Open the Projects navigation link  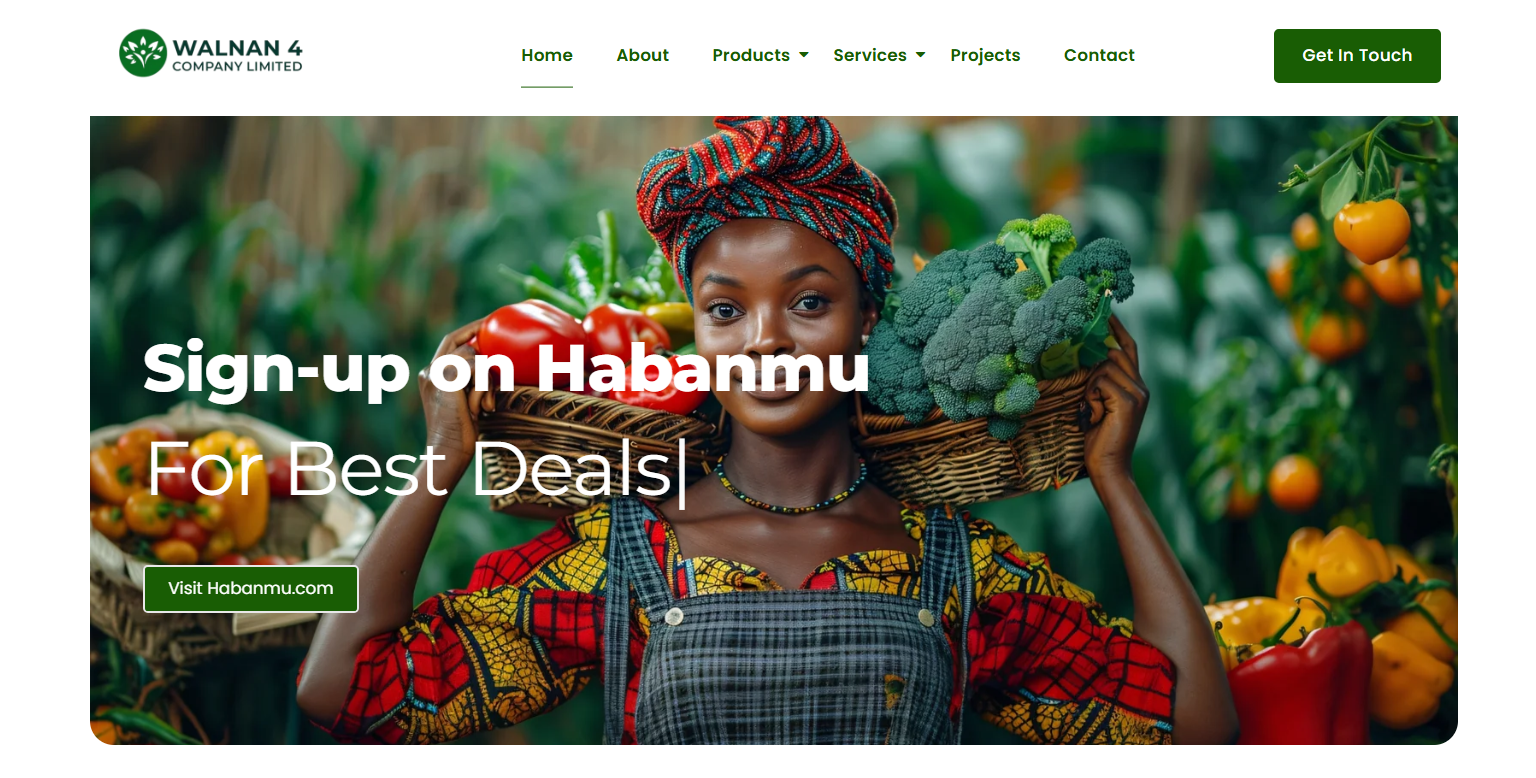click(985, 55)
